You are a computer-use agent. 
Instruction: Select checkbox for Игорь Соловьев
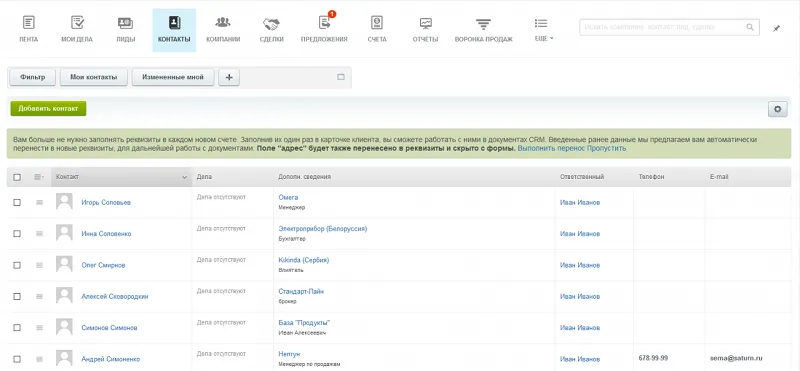tap(17, 203)
